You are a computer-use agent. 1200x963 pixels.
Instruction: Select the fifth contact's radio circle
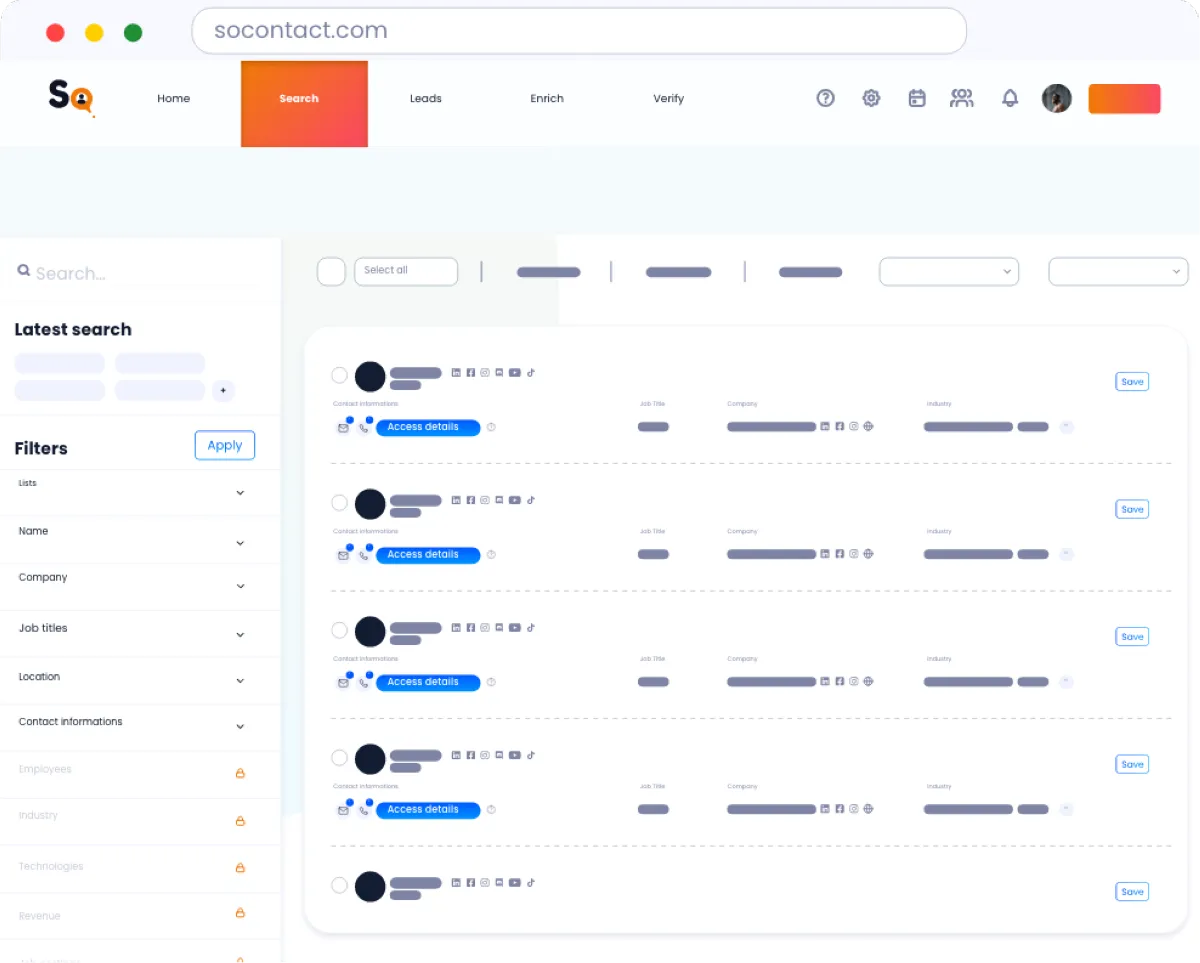[x=340, y=885]
